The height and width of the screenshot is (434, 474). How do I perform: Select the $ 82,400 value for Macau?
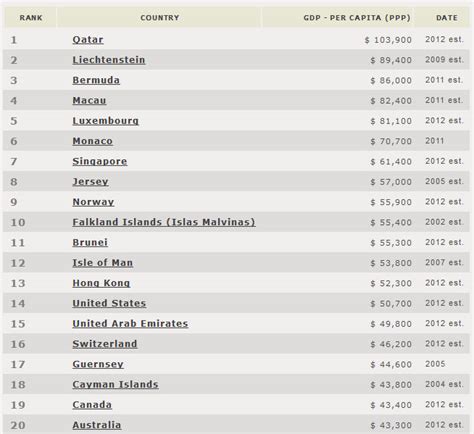click(x=391, y=101)
